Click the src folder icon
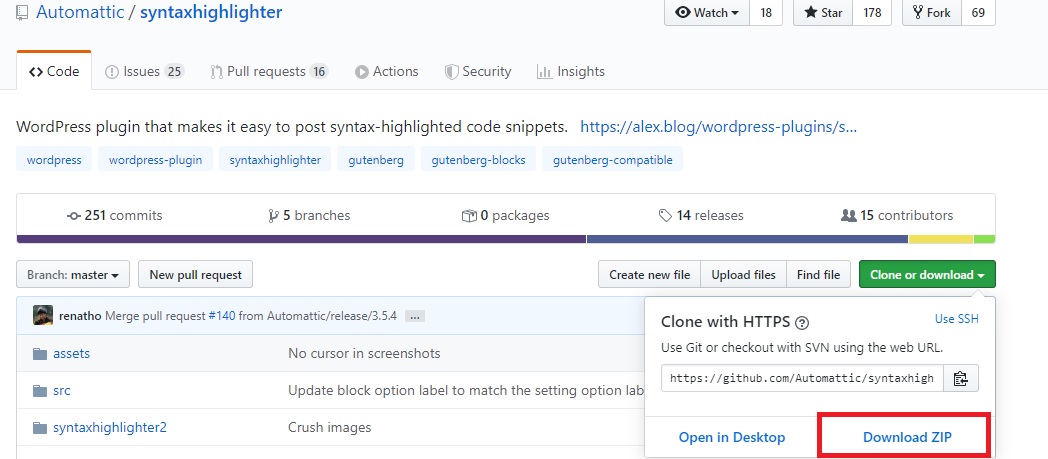1048x459 pixels. pyautogui.click(x=40, y=390)
